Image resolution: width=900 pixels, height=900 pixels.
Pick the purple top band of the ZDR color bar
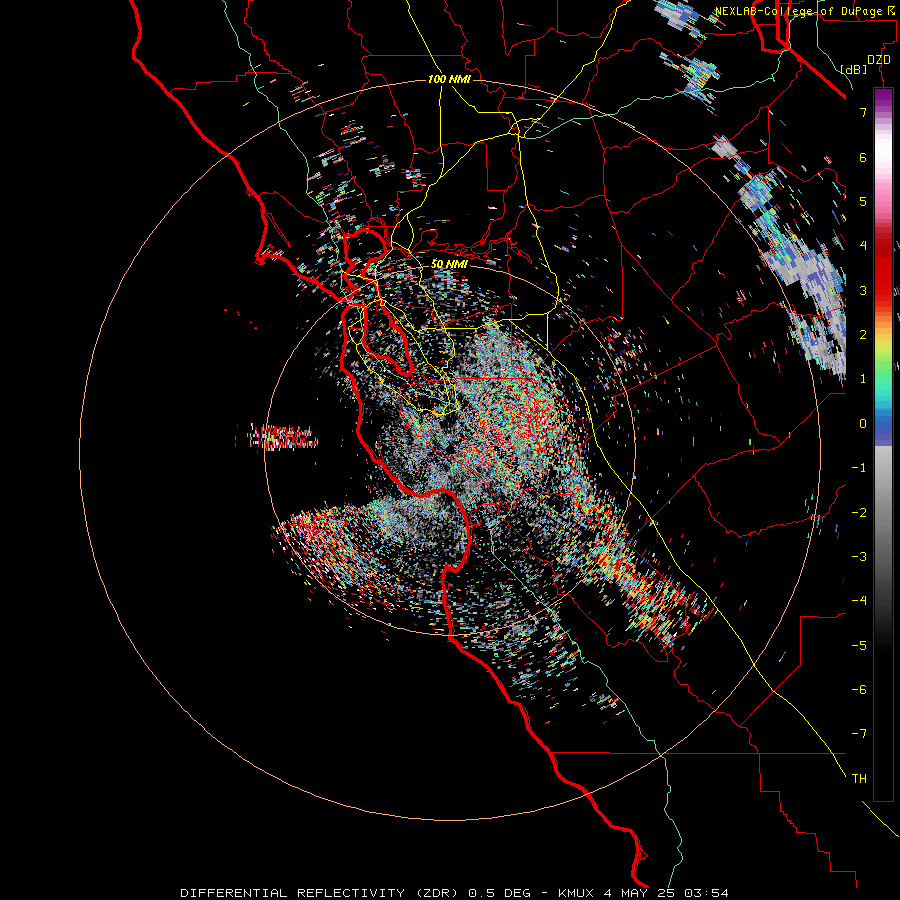[883, 98]
